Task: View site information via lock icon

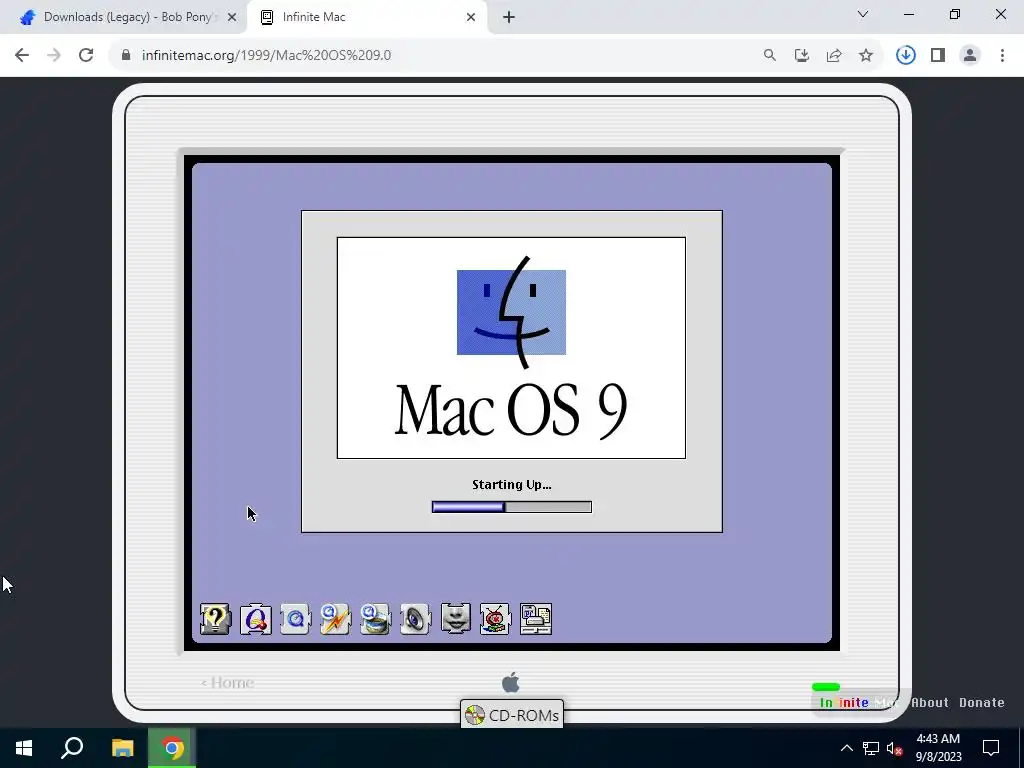Action: pos(126,55)
